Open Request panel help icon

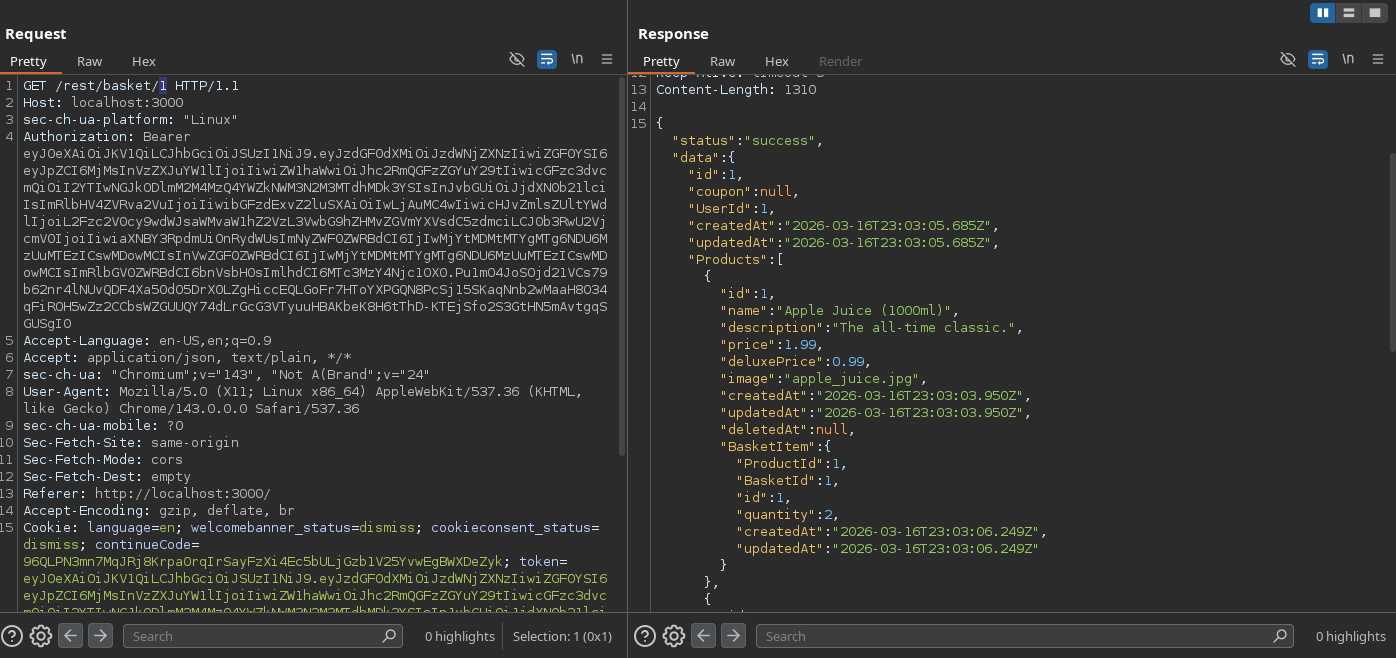click(12, 636)
